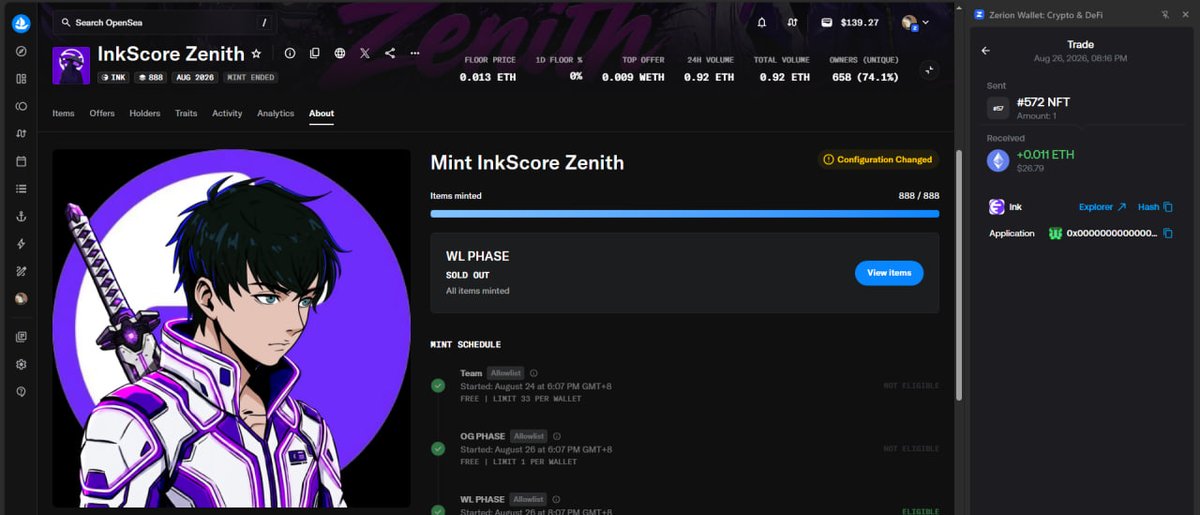The image size is (1200, 515).
Task: Open the Studio pen icon in sidebar
Action: 21,271
